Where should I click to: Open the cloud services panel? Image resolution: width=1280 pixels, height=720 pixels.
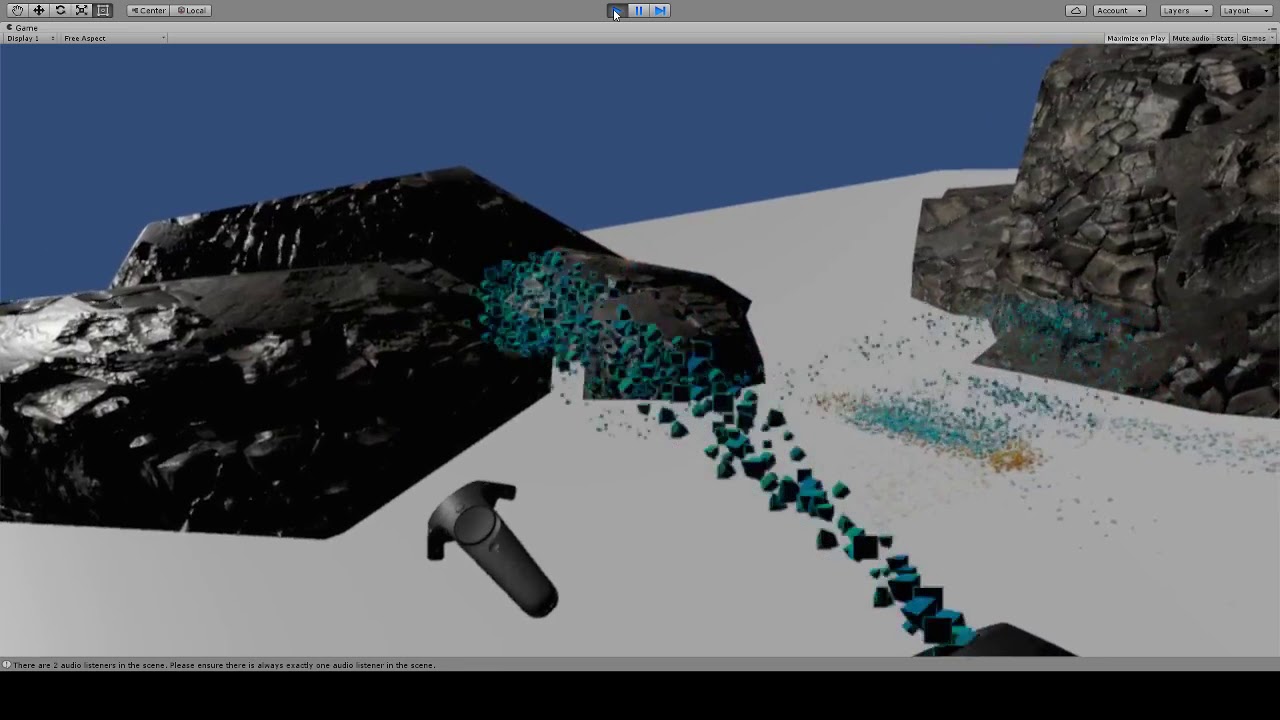[1076, 10]
